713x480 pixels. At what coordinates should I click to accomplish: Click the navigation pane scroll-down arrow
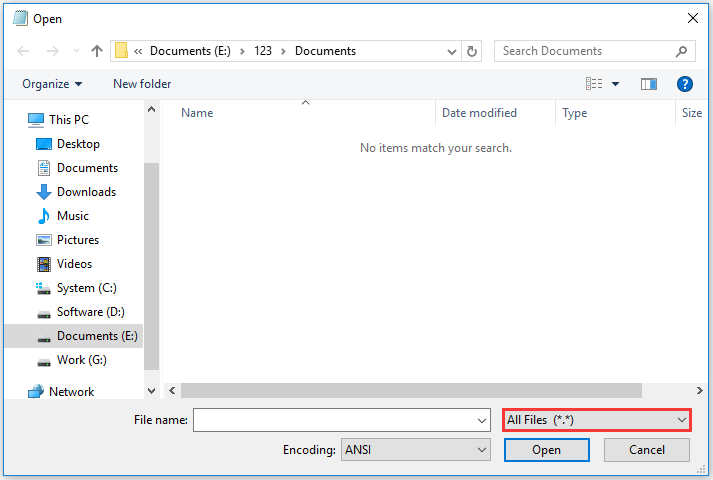(151, 391)
